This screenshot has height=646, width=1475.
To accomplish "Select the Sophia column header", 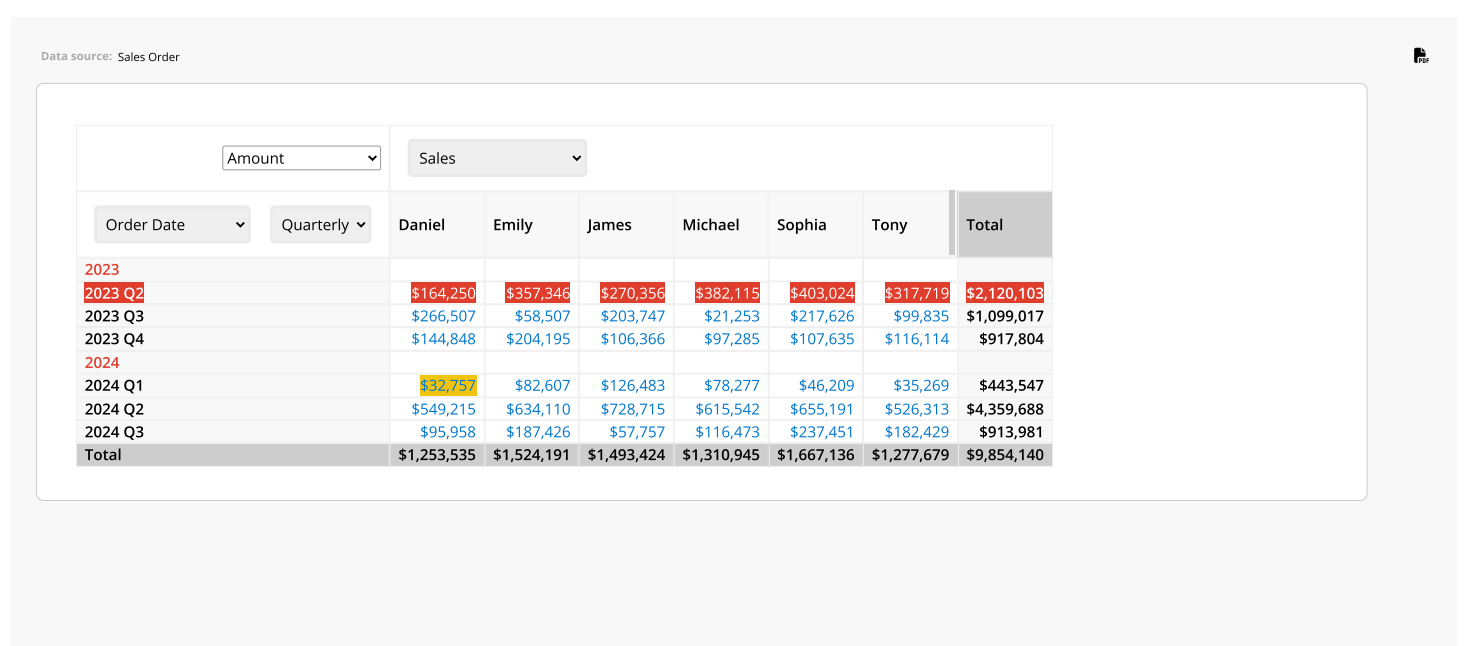I will (x=802, y=225).
